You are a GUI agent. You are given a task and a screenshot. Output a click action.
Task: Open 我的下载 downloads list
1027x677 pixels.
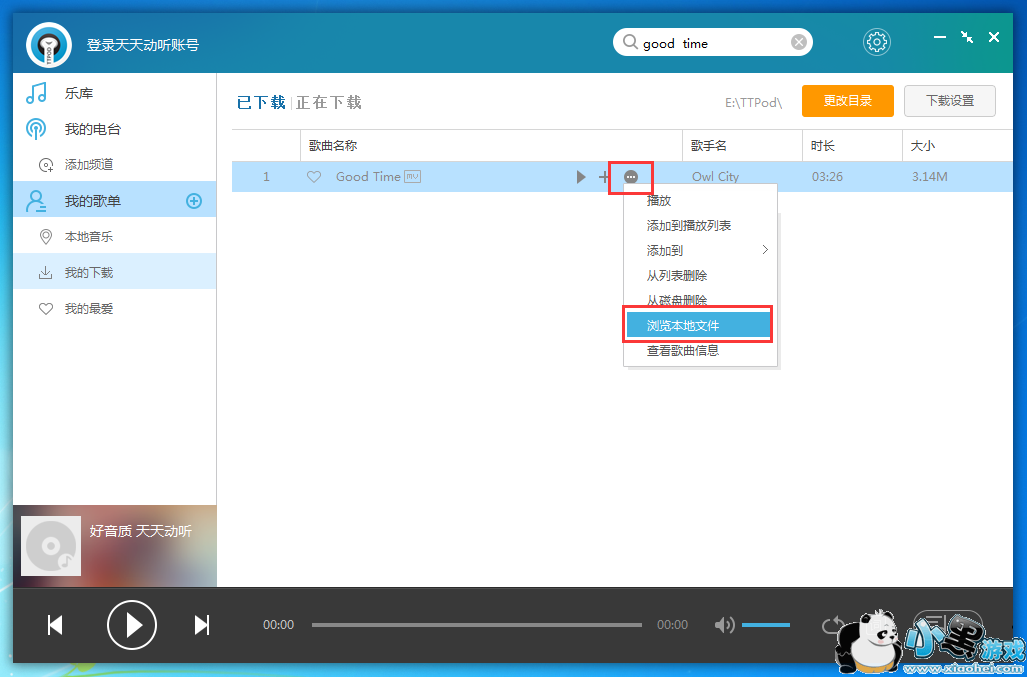click(115, 272)
